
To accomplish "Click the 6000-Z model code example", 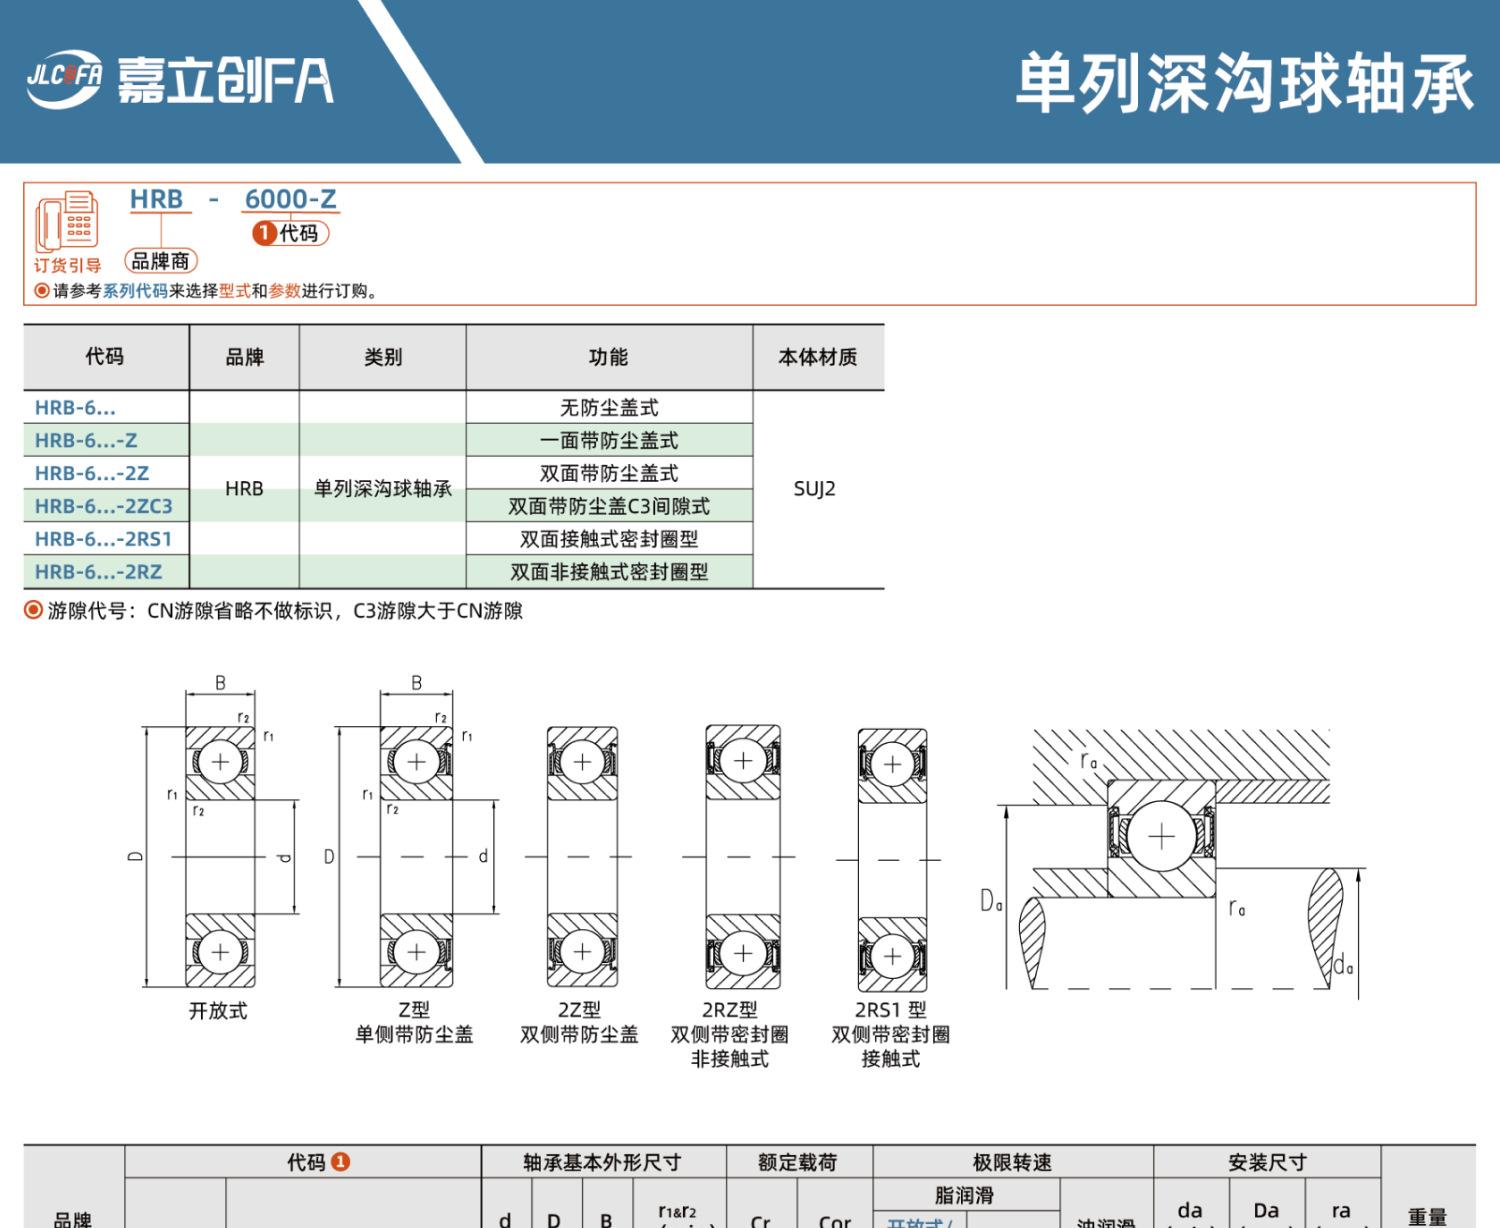I will coord(291,199).
